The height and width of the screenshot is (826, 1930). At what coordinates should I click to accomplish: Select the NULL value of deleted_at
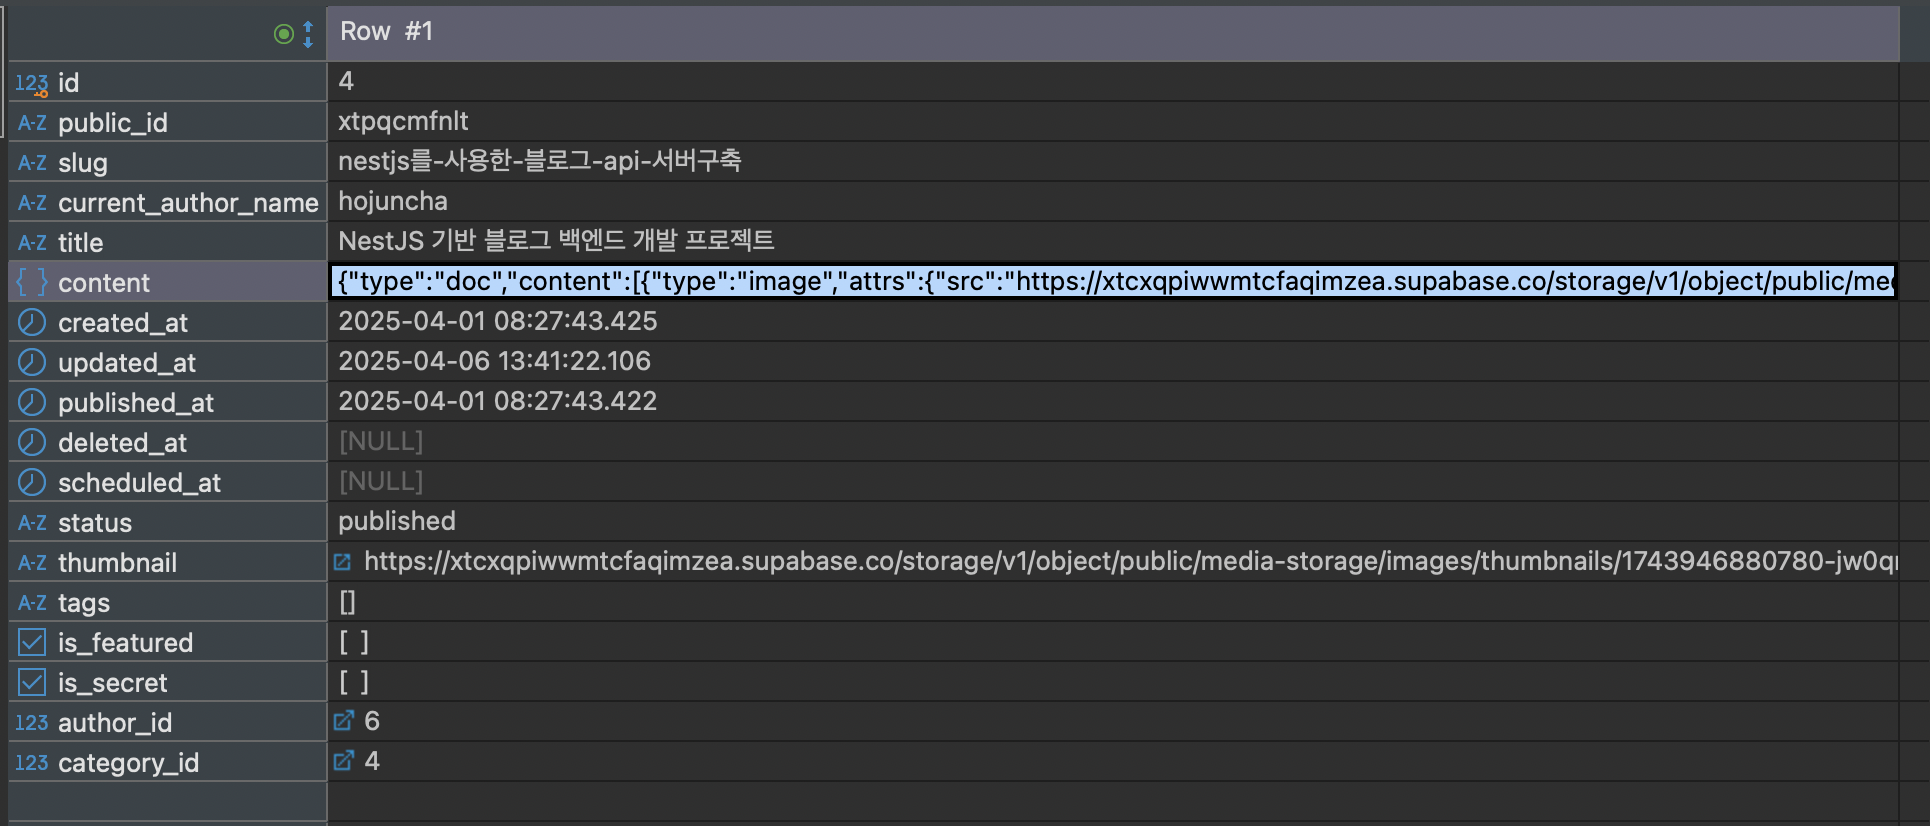click(x=381, y=441)
